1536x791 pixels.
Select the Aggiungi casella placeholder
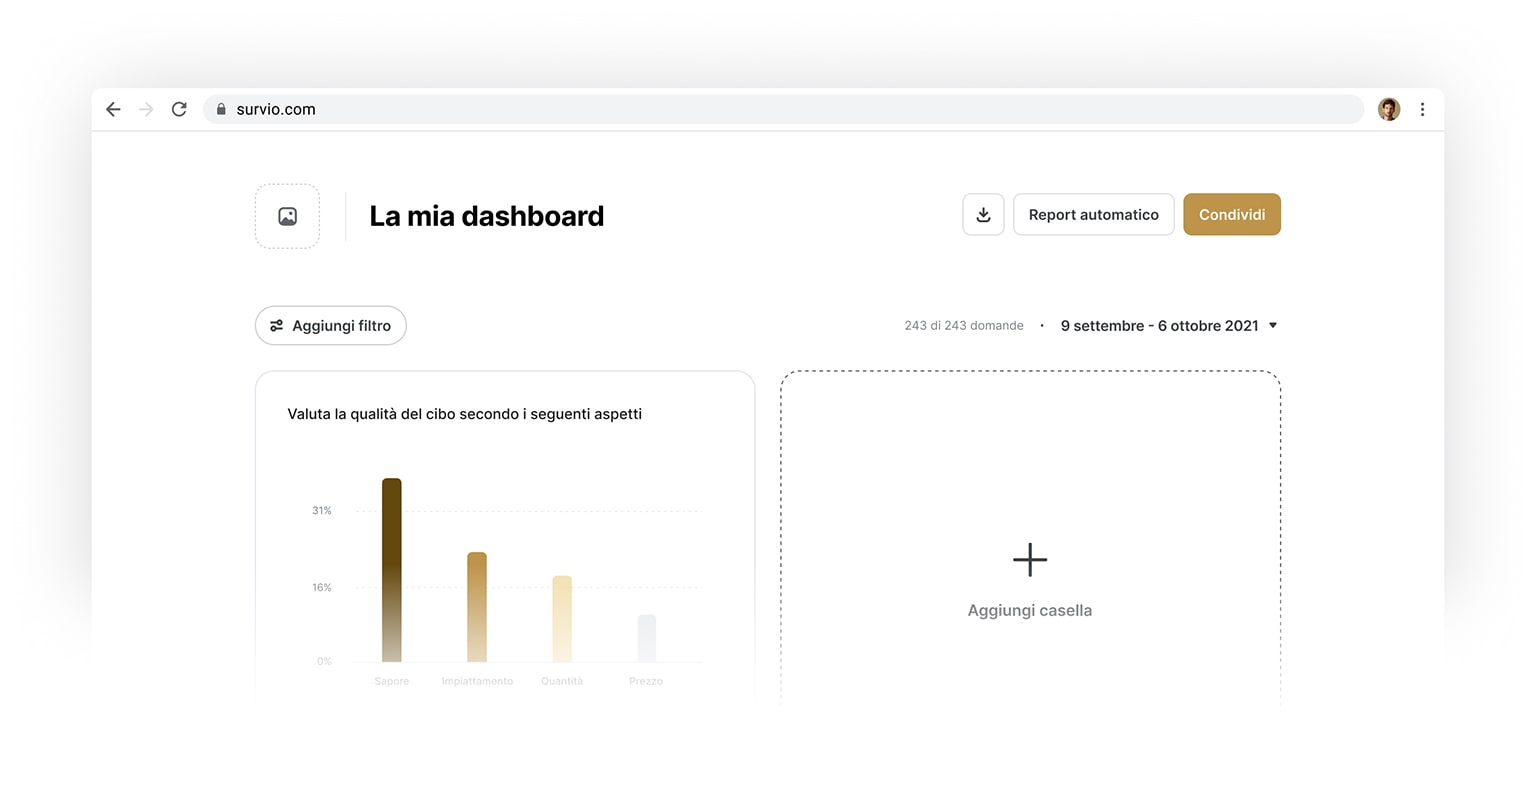(x=1029, y=610)
